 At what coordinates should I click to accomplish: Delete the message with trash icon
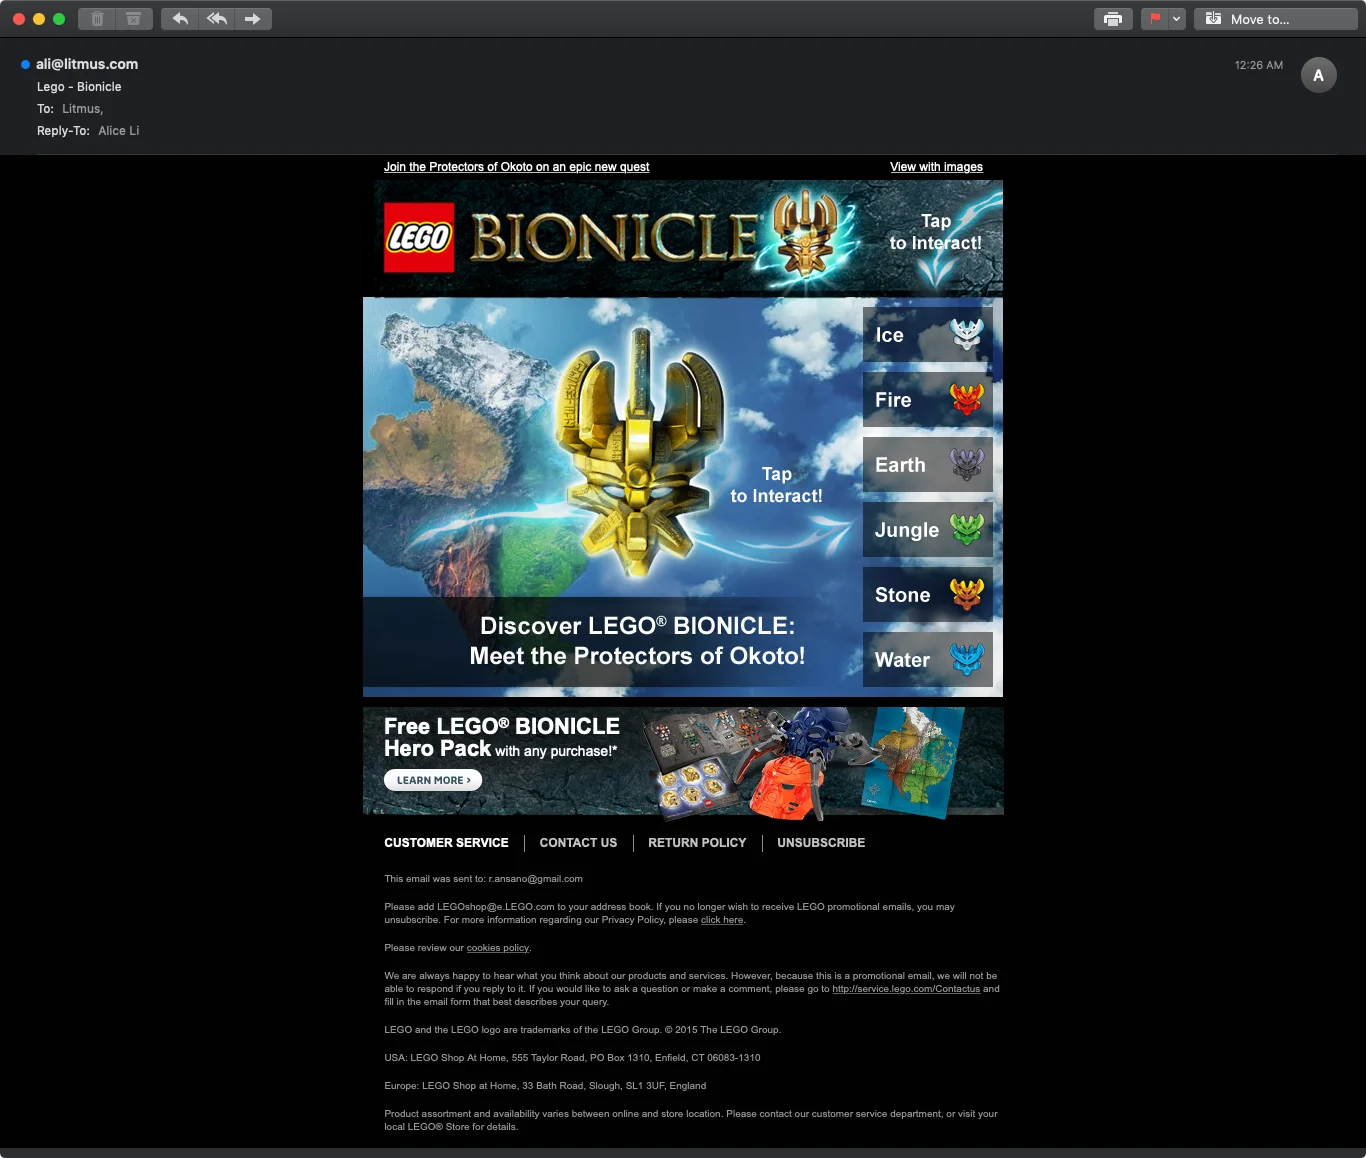click(97, 19)
